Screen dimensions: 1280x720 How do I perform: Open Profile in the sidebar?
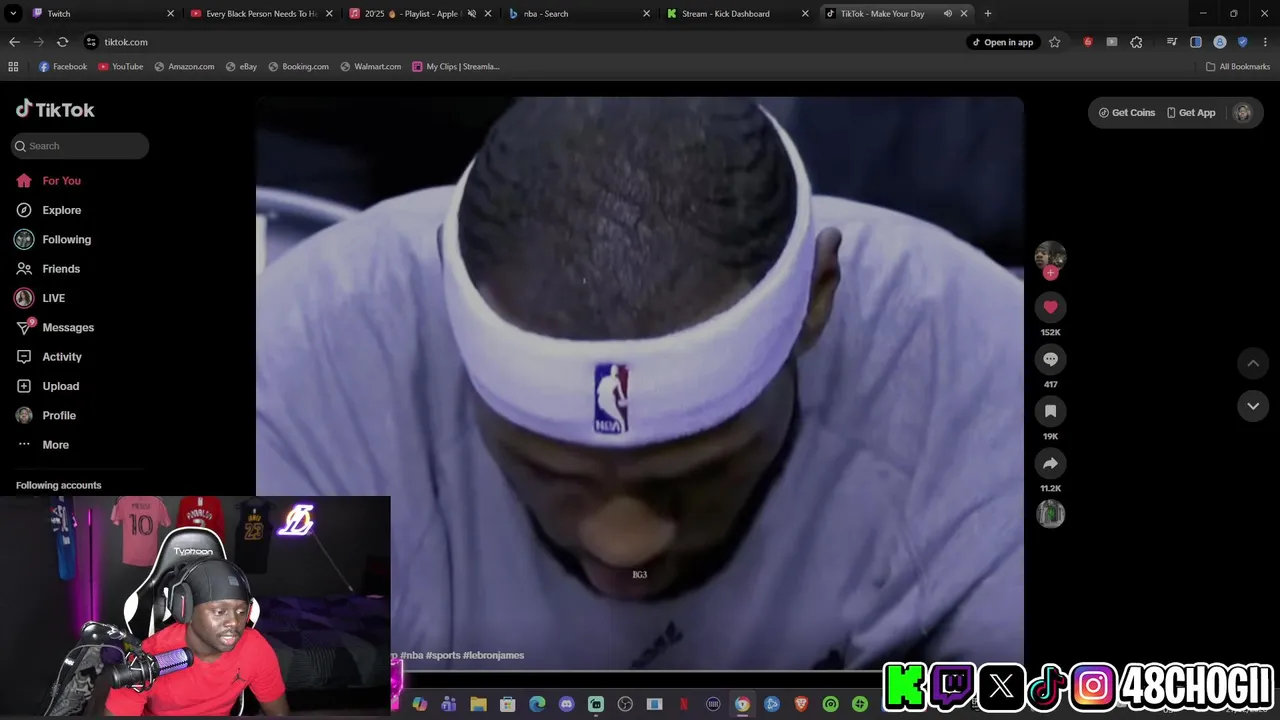(45, 415)
